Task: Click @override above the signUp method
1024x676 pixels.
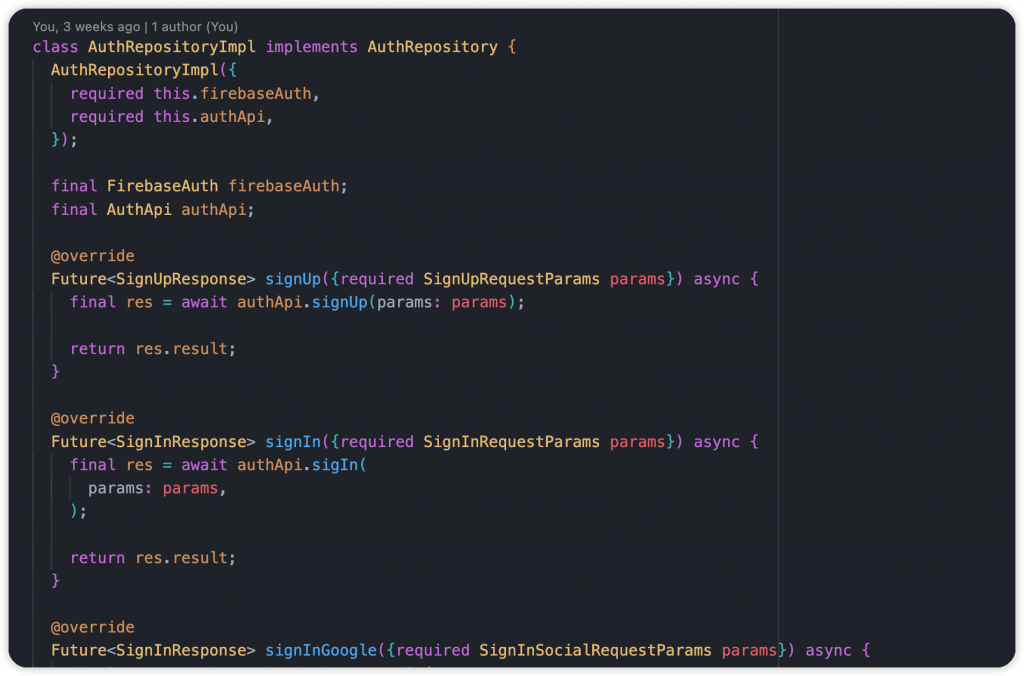Action: (x=93, y=256)
